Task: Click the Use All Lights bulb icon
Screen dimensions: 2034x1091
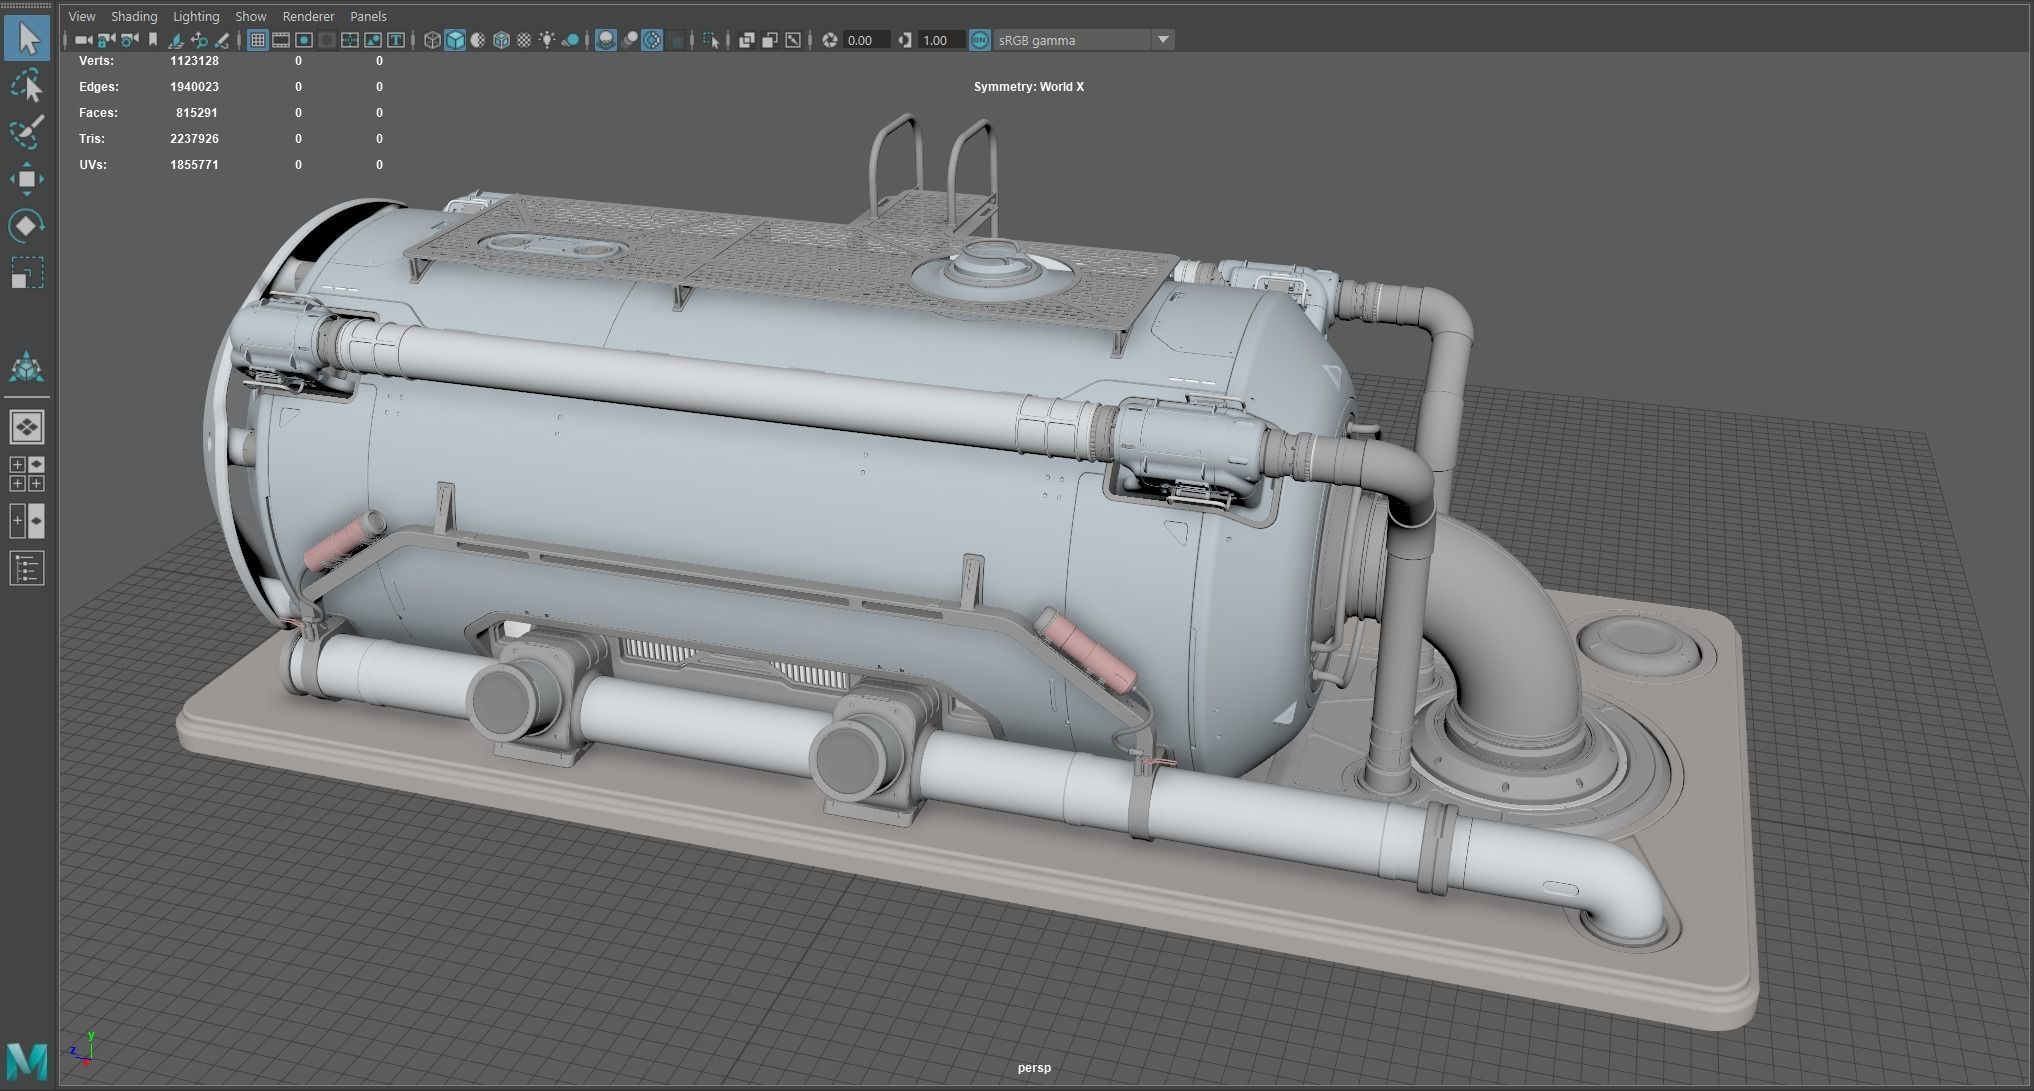Action: [x=547, y=40]
